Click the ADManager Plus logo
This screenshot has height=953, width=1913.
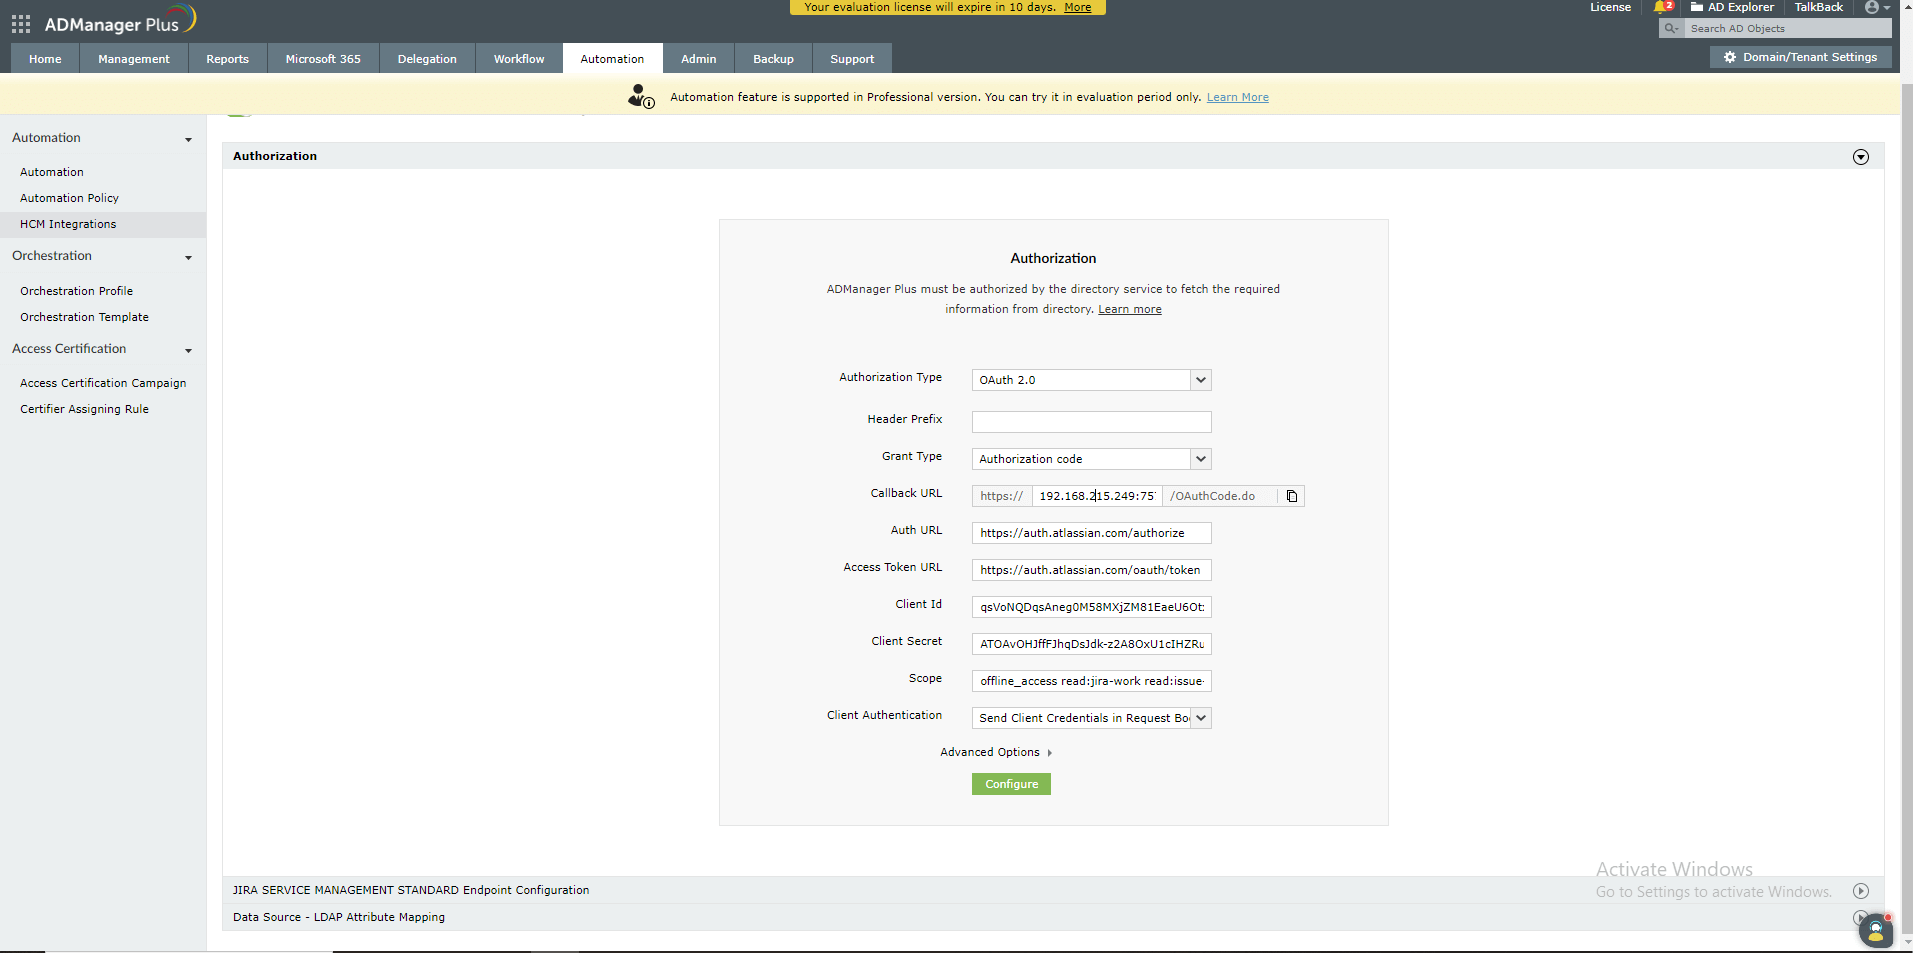click(113, 19)
